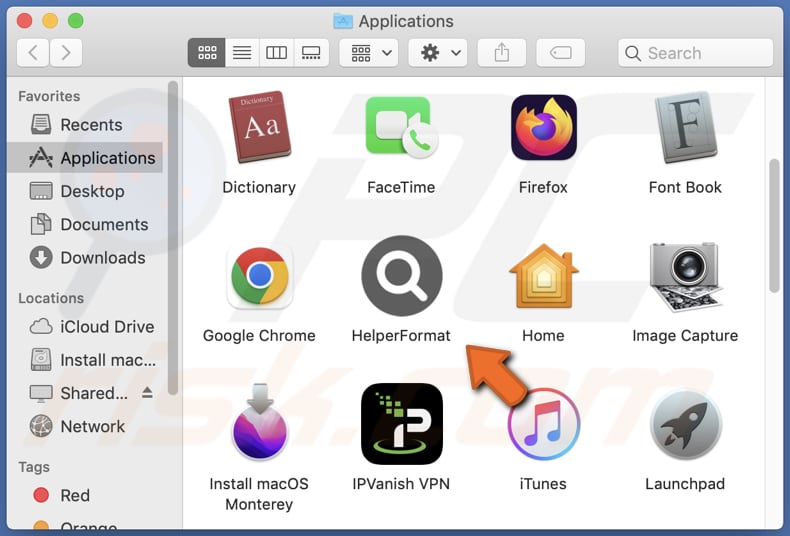
Task: Click the sidebar vertical scrollbar
Action: pos(173,238)
